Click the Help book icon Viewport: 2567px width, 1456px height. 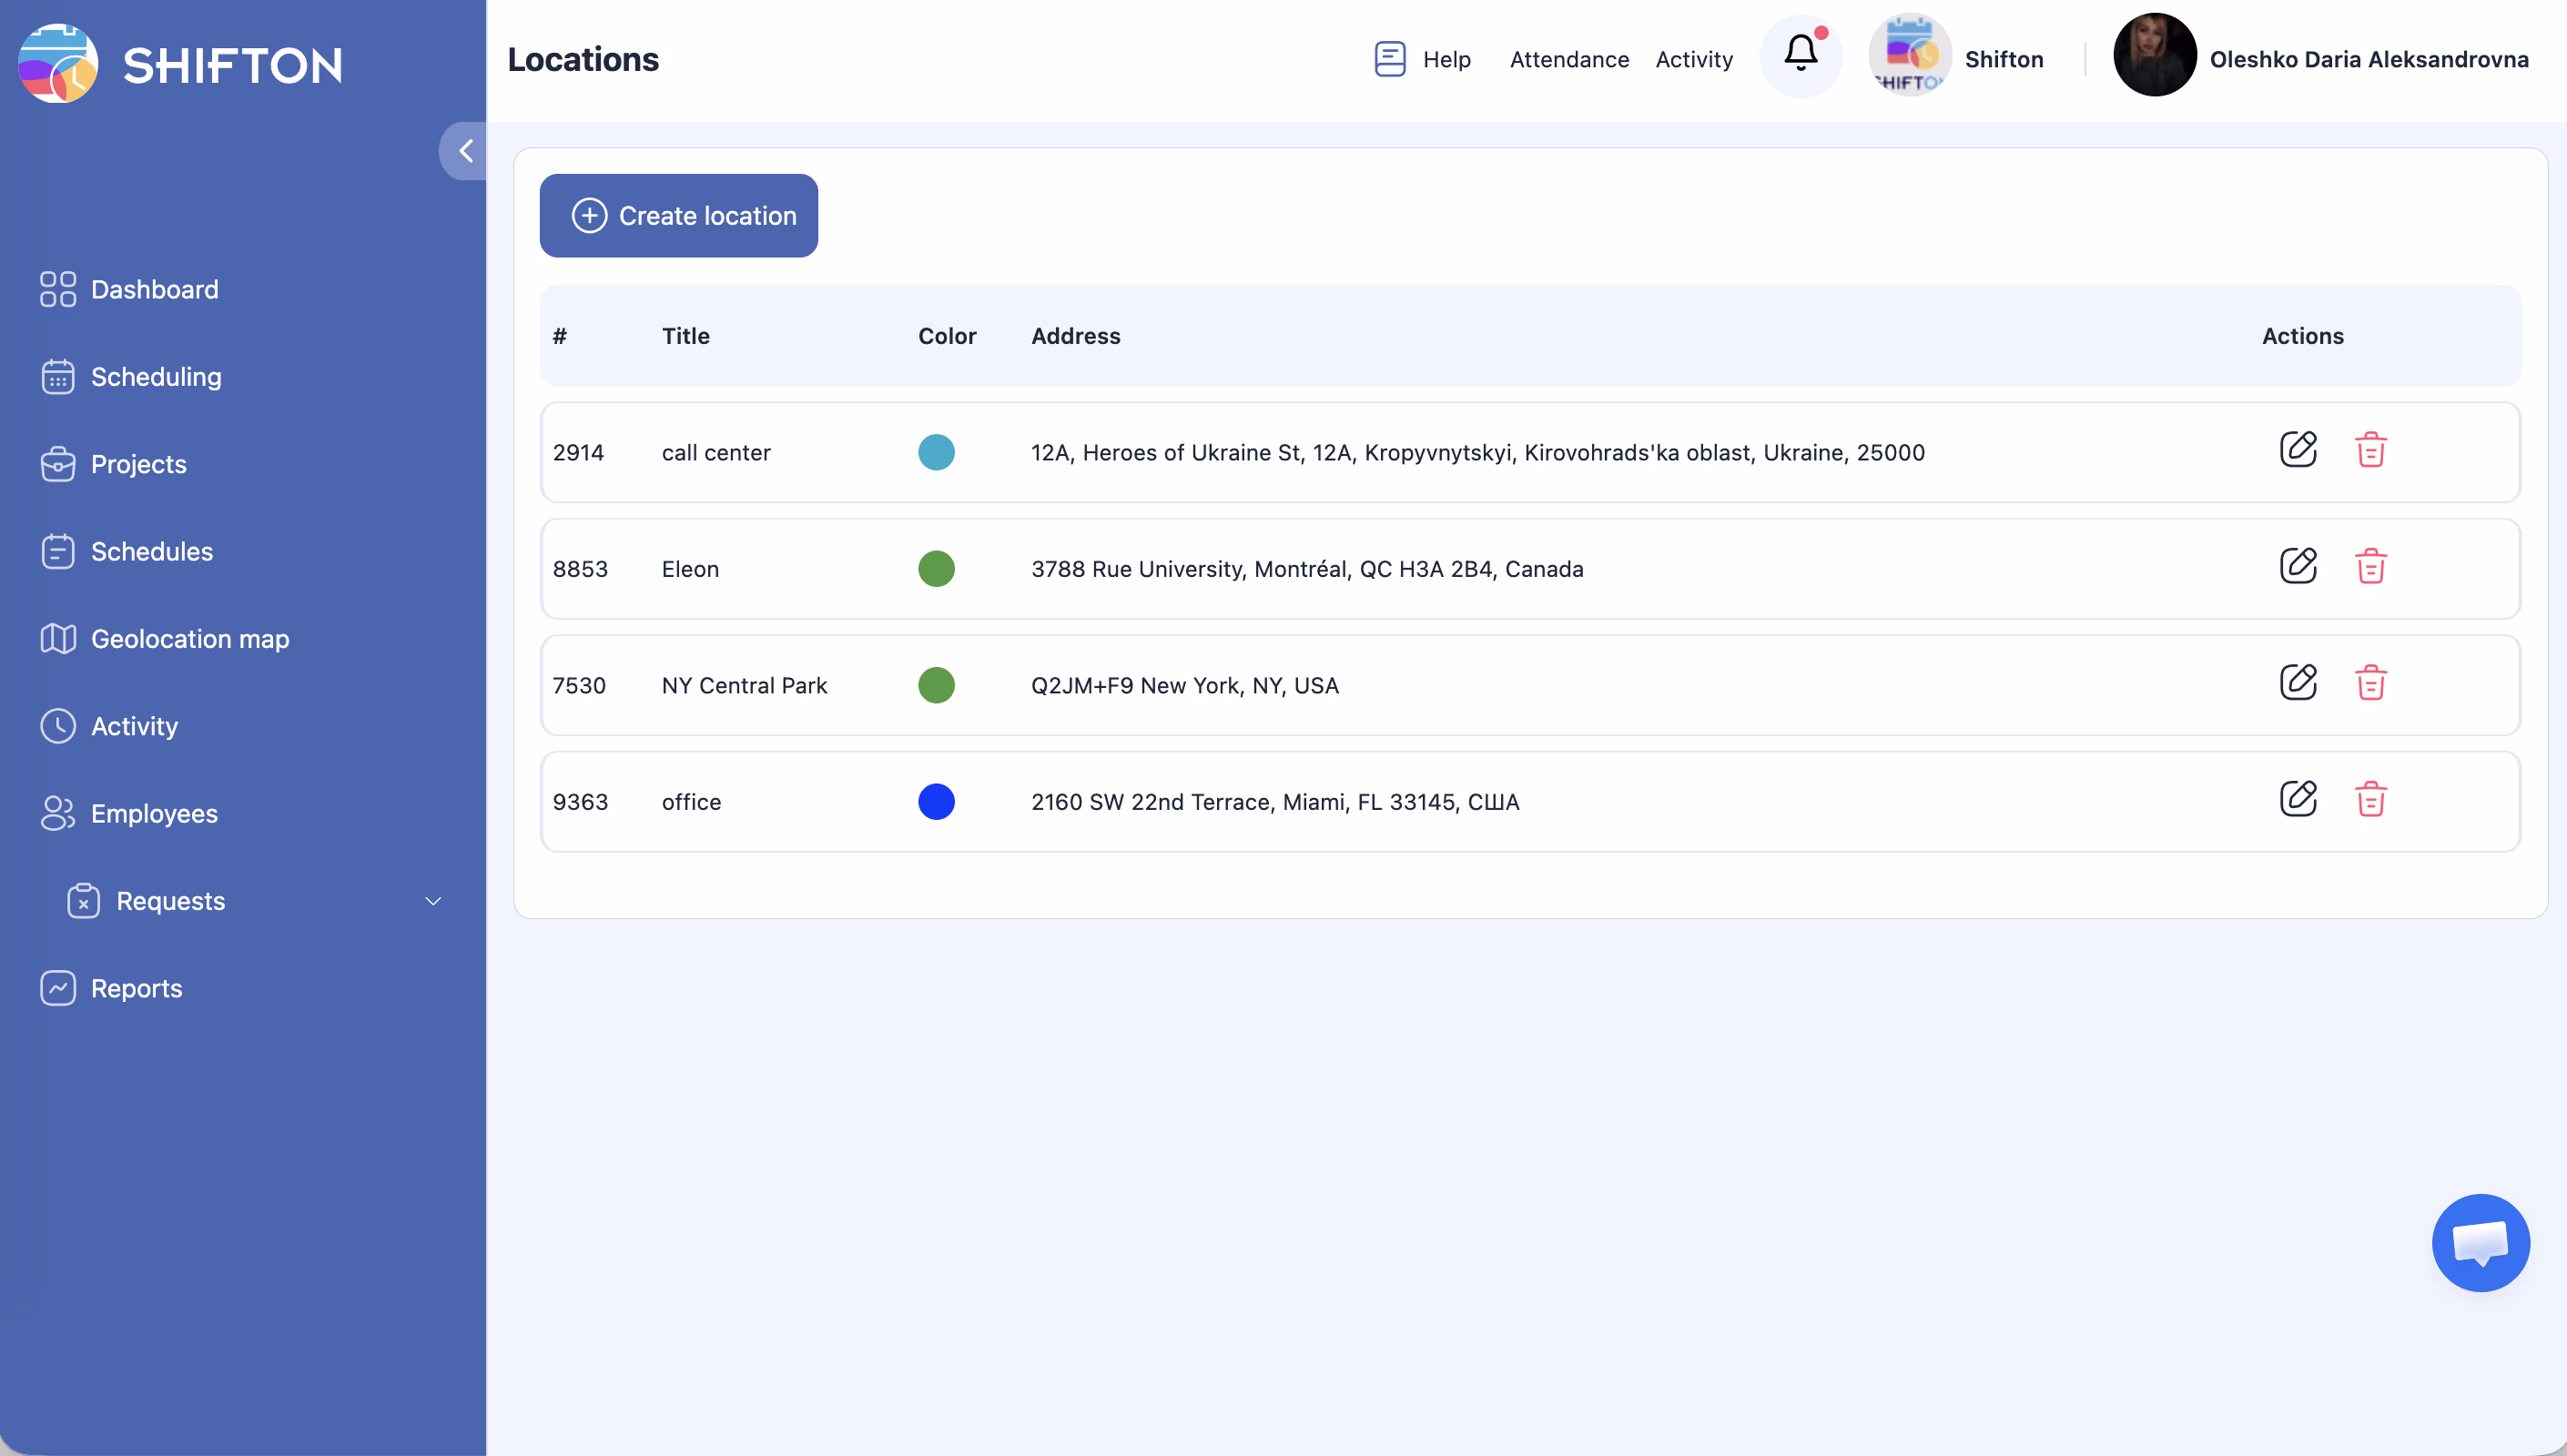click(x=1389, y=59)
